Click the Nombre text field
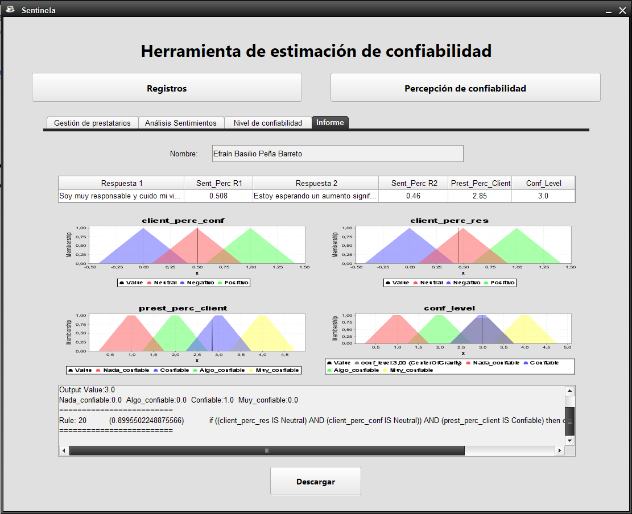This screenshot has width=632, height=514. coord(337,153)
